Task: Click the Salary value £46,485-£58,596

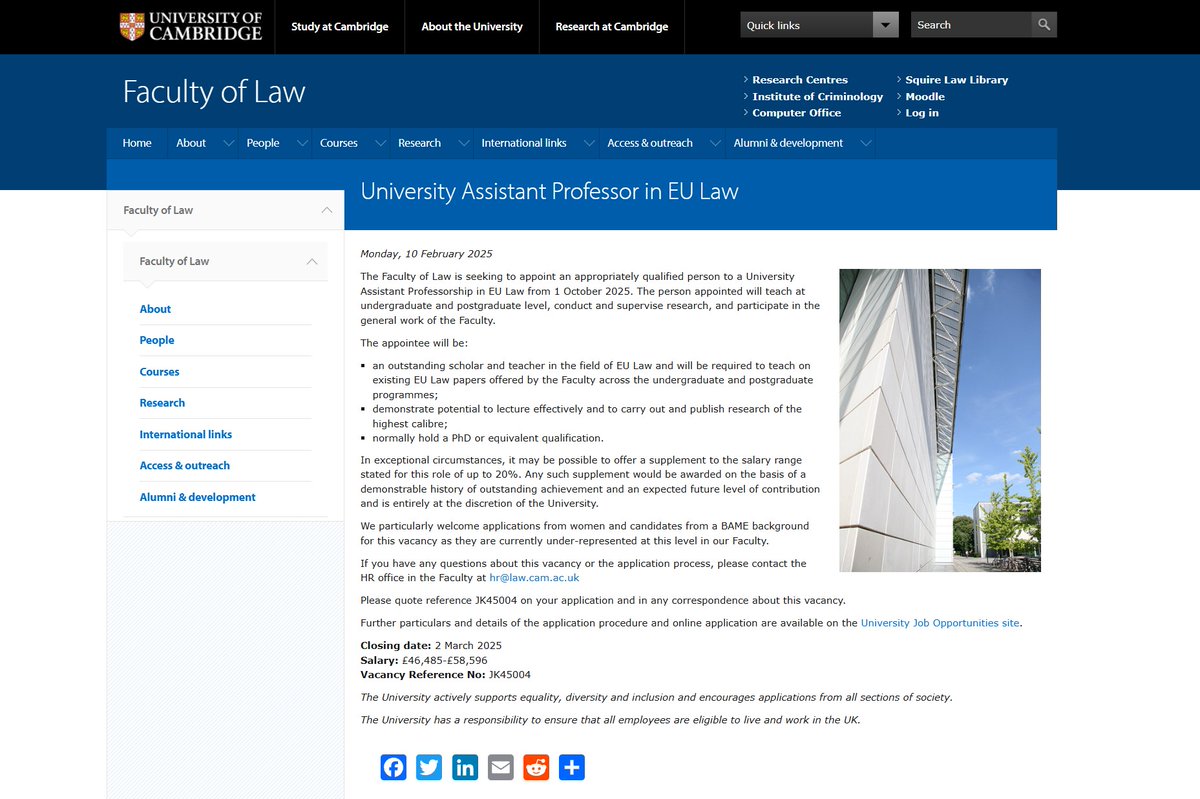Action: tap(444, 660)
